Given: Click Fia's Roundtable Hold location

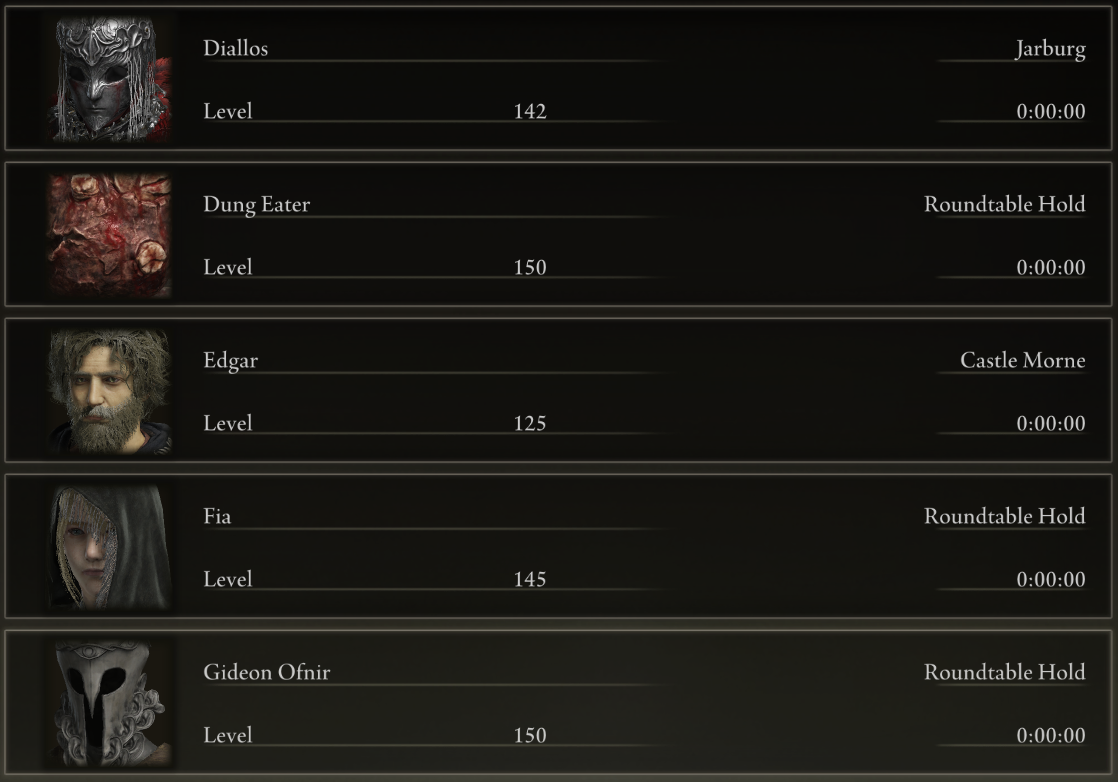Looking at the screenshot, I should coord(1005,516).
